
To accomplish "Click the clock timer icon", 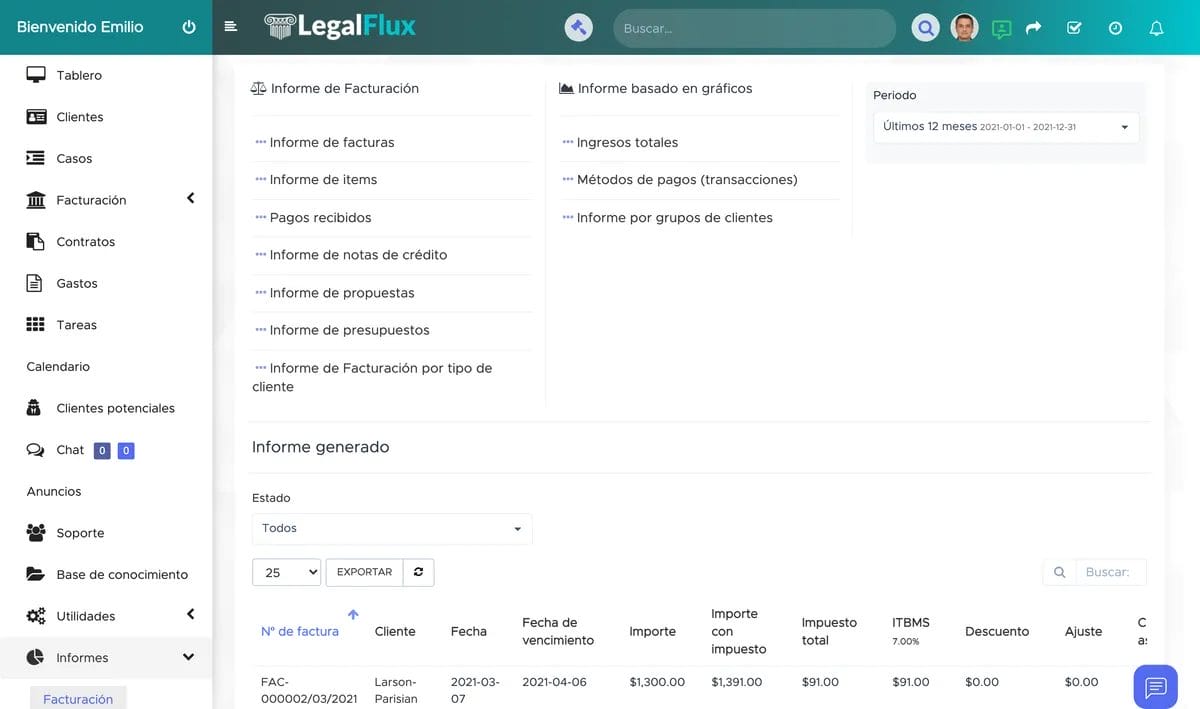I will pyautogui.click(x=1115, y=28).
